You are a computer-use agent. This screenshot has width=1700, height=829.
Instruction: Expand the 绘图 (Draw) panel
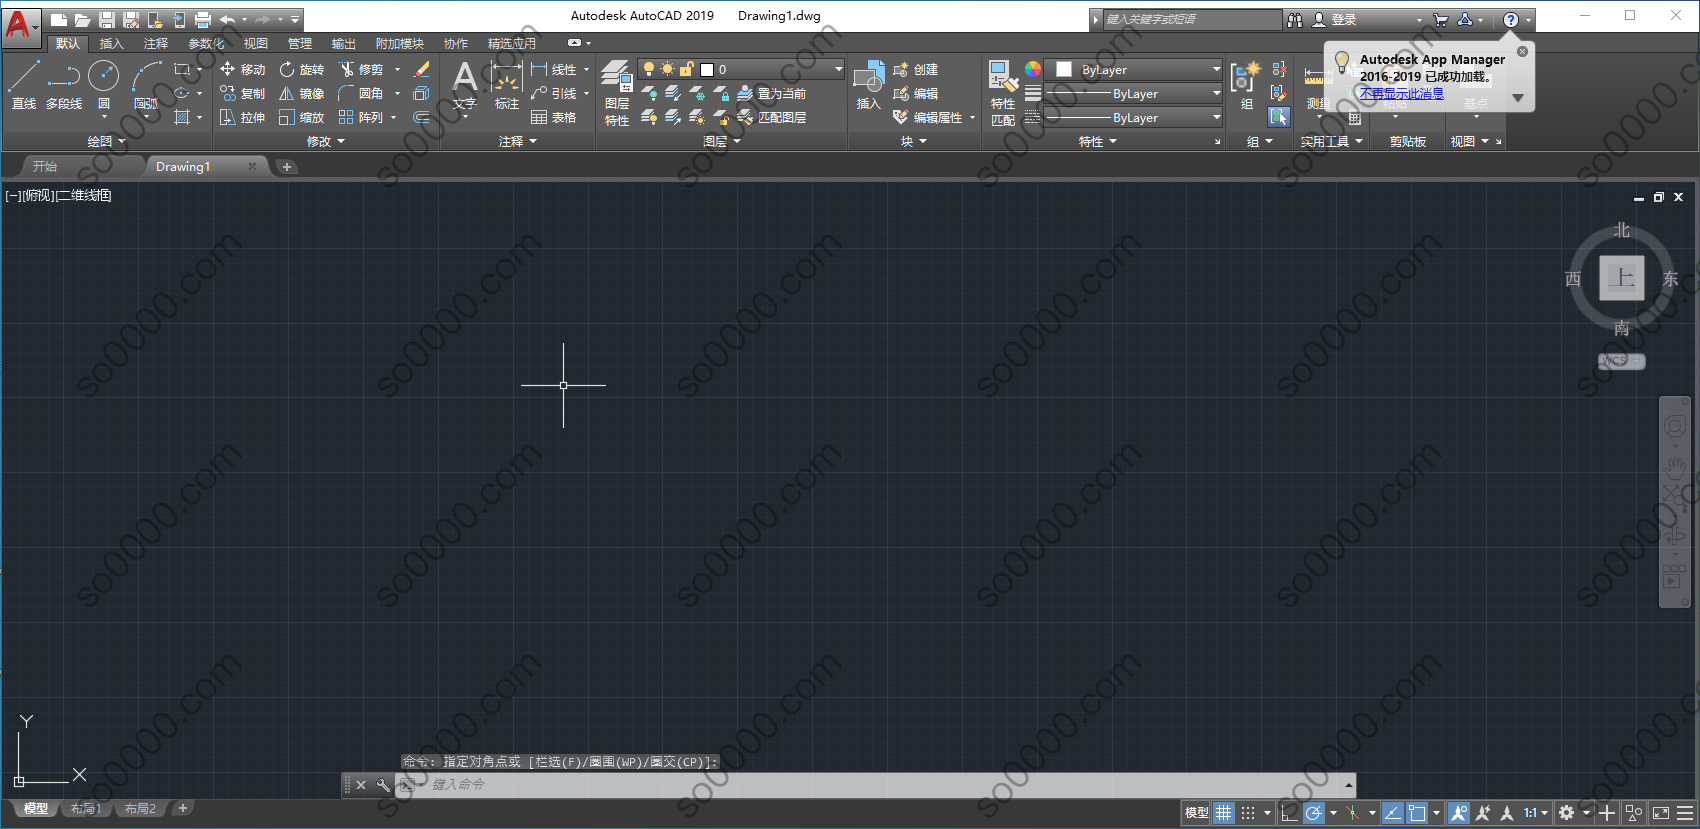click(x=107, y=141)
